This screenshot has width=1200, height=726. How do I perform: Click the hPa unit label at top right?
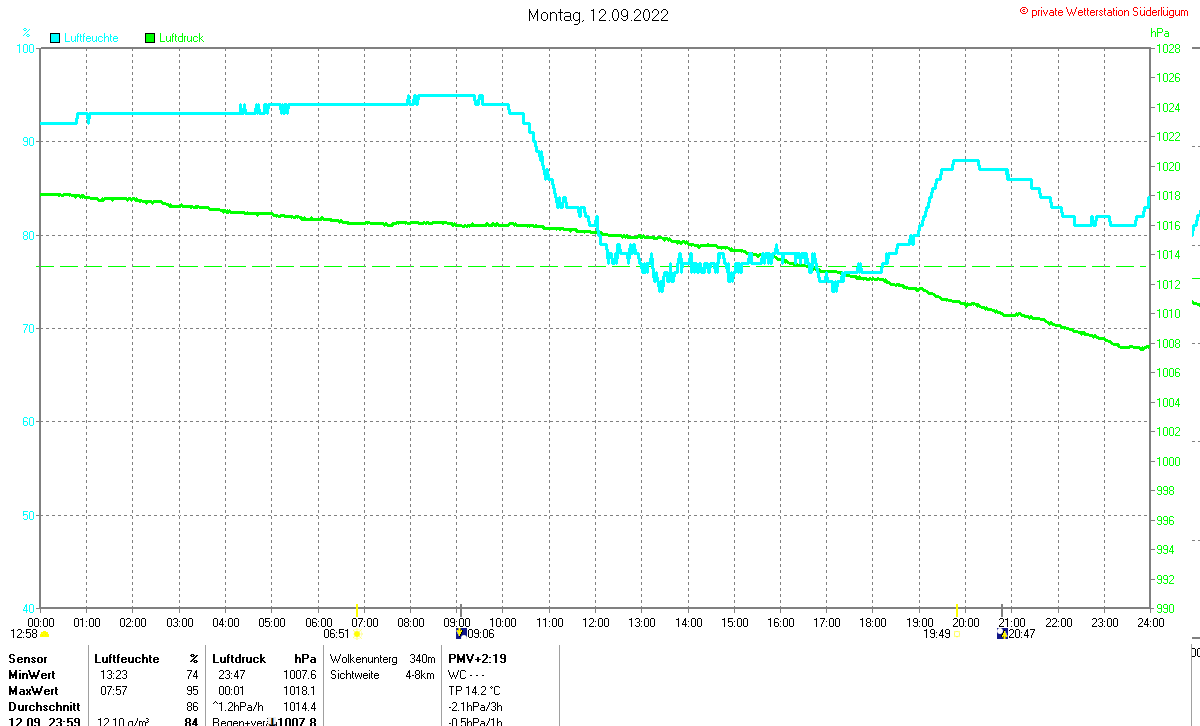pyautogui.click(x=1160, y=33)
